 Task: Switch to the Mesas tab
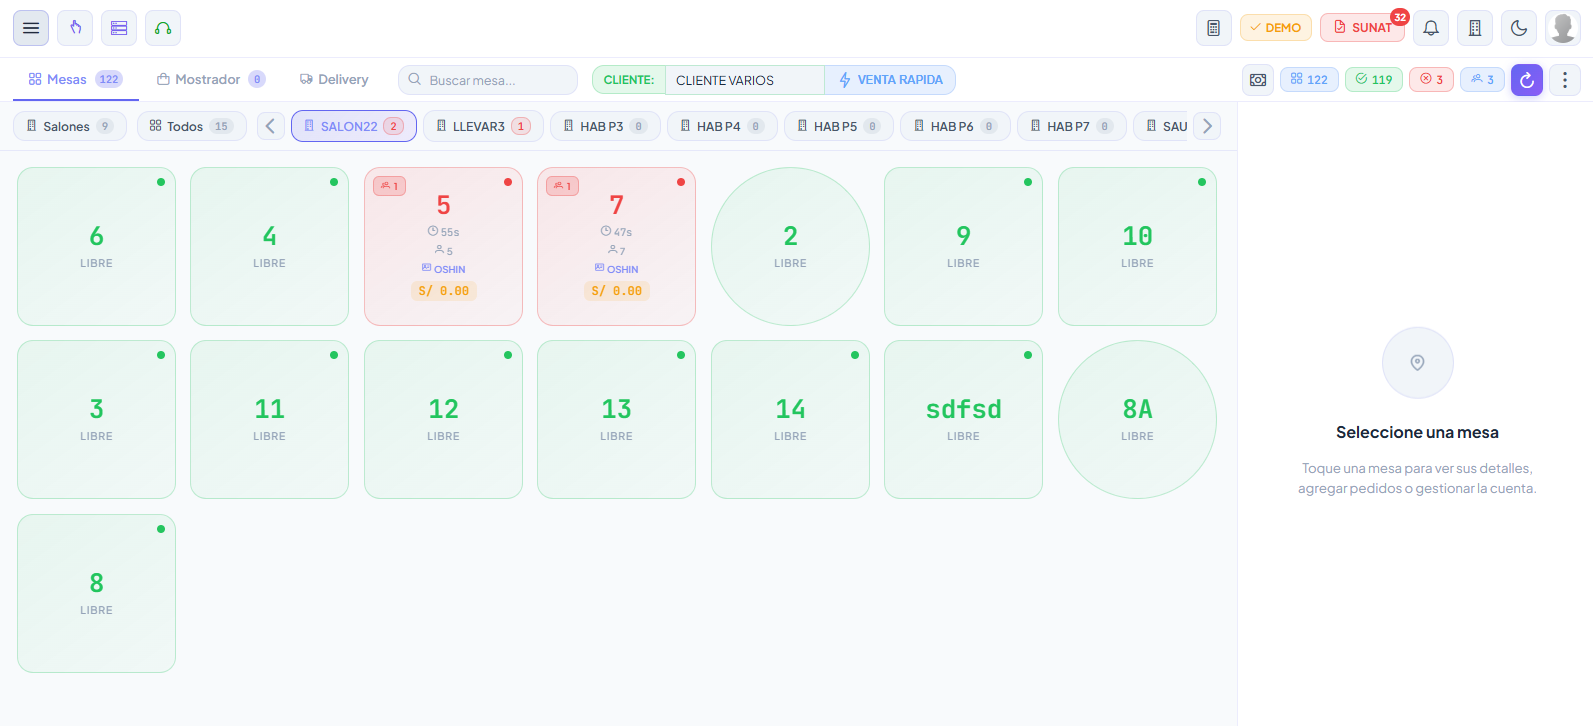pos(75,79)
